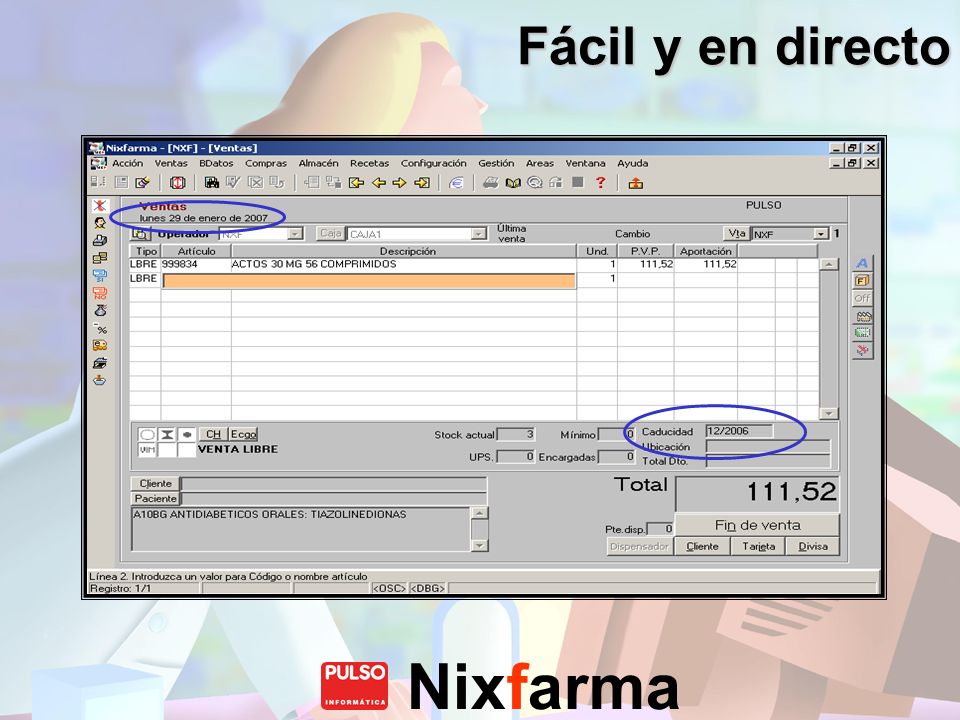Click scroll up arrow of sales grid

(x=828, y=264)
